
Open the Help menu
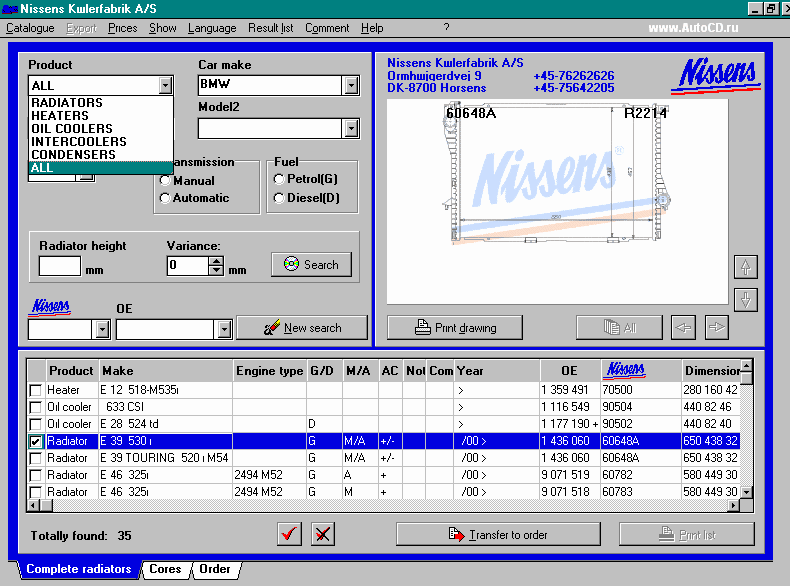click(372, 28)
